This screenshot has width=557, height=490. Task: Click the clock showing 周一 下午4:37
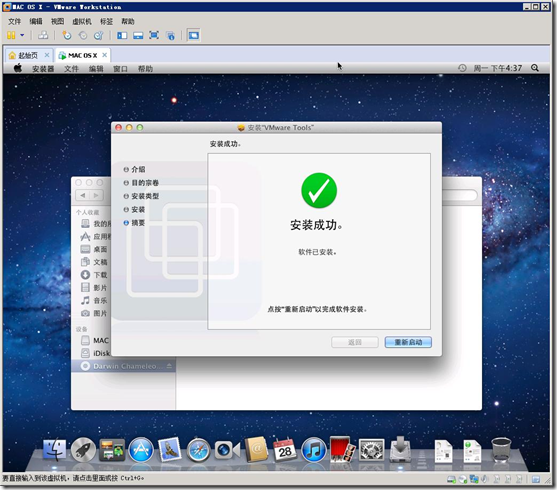[x=498, y=68]
